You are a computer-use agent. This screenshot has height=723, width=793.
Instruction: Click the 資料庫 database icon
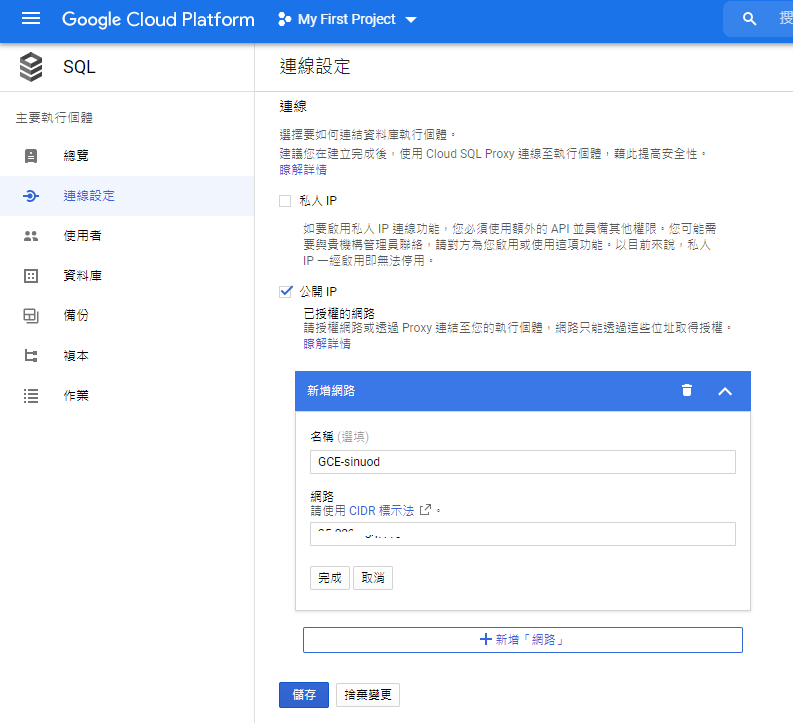[31, 276]
